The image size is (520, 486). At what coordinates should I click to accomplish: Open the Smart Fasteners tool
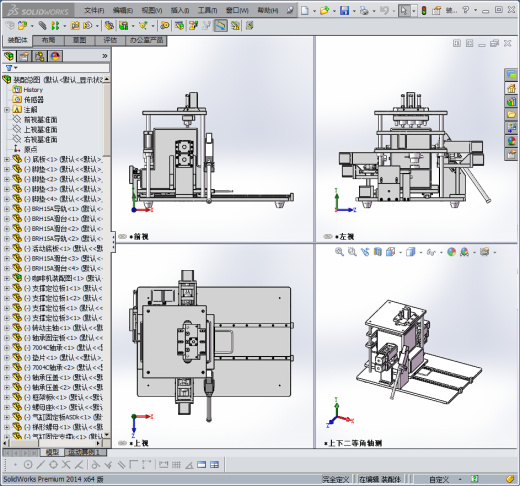point(75,25)
